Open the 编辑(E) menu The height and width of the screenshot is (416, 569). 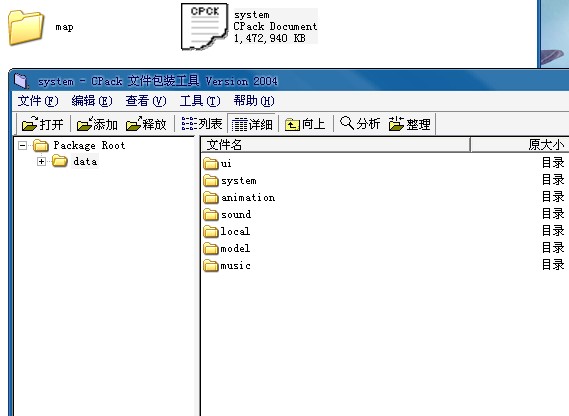92,101
